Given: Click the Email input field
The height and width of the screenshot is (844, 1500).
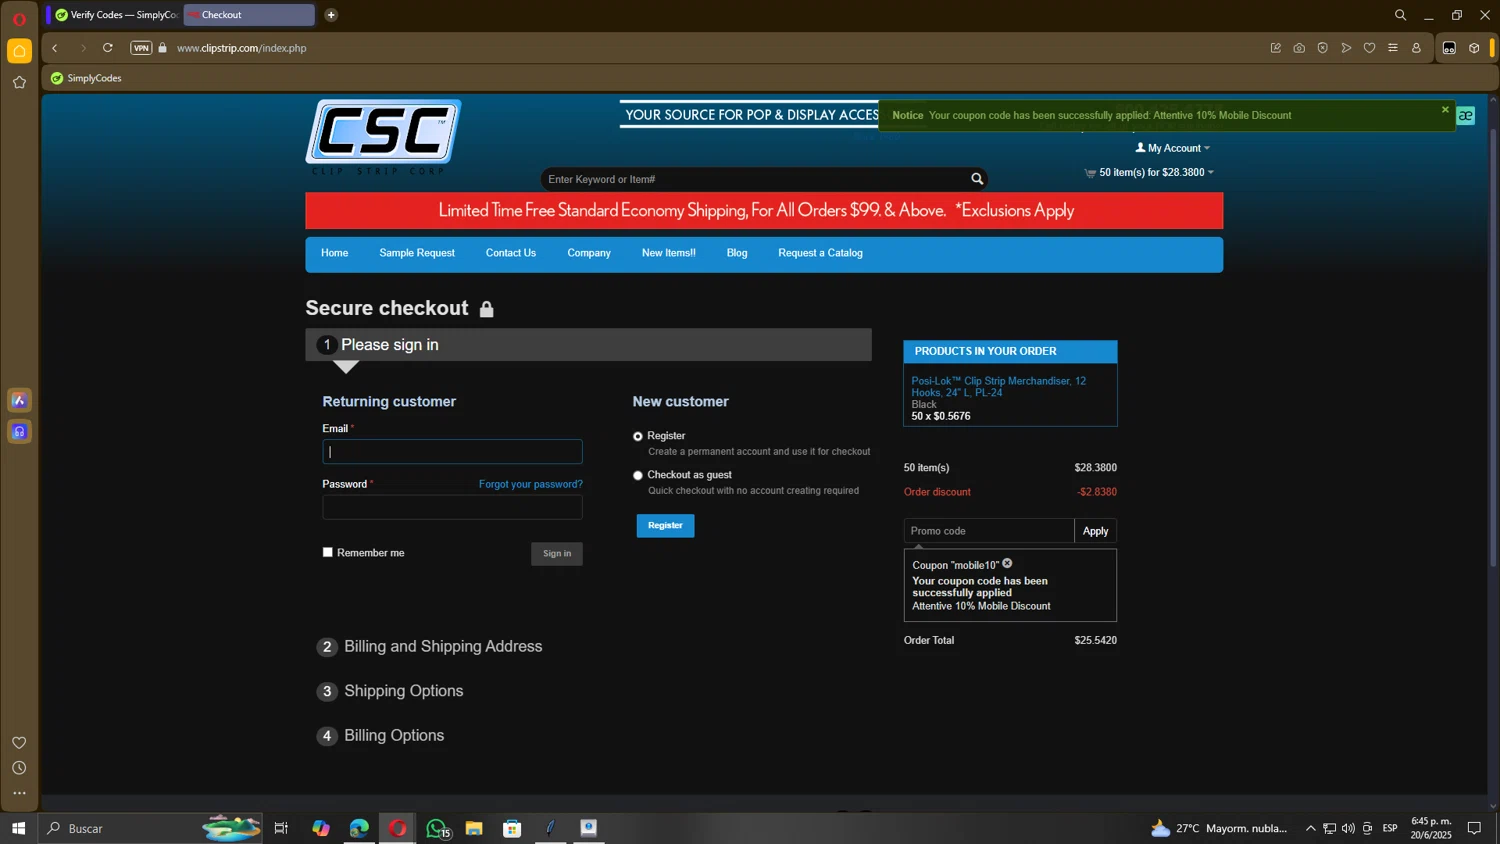Looking at the screenshot, I should click(x=452, y=452).
